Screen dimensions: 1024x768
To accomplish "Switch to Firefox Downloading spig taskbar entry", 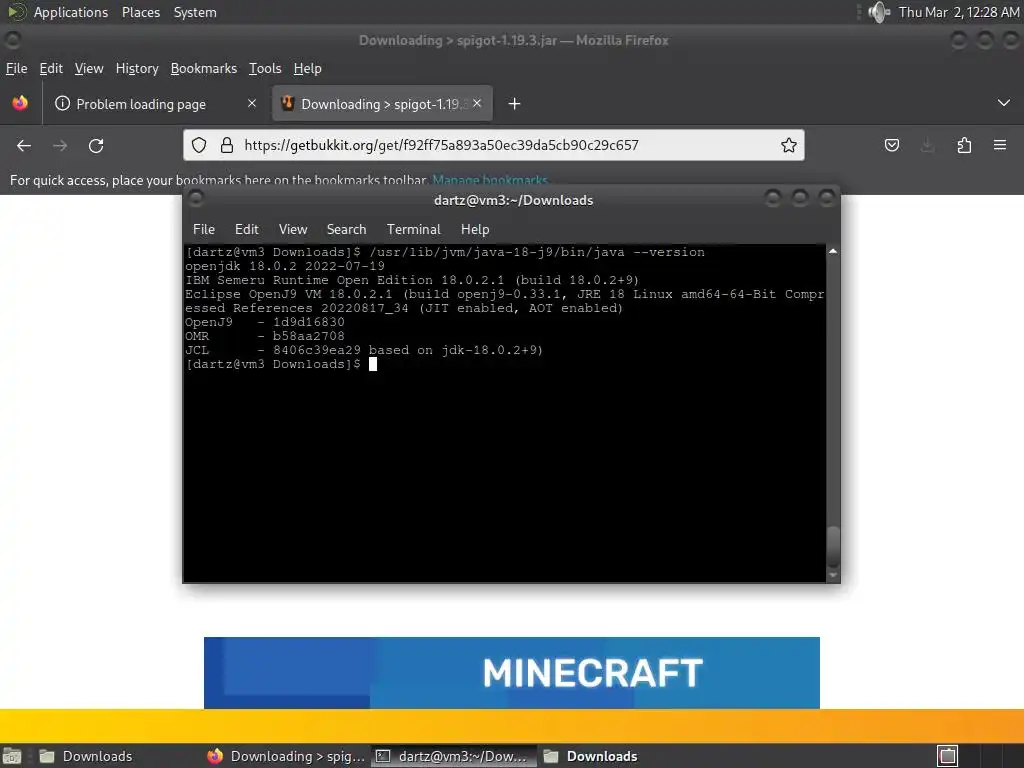I will coord(287,756).
